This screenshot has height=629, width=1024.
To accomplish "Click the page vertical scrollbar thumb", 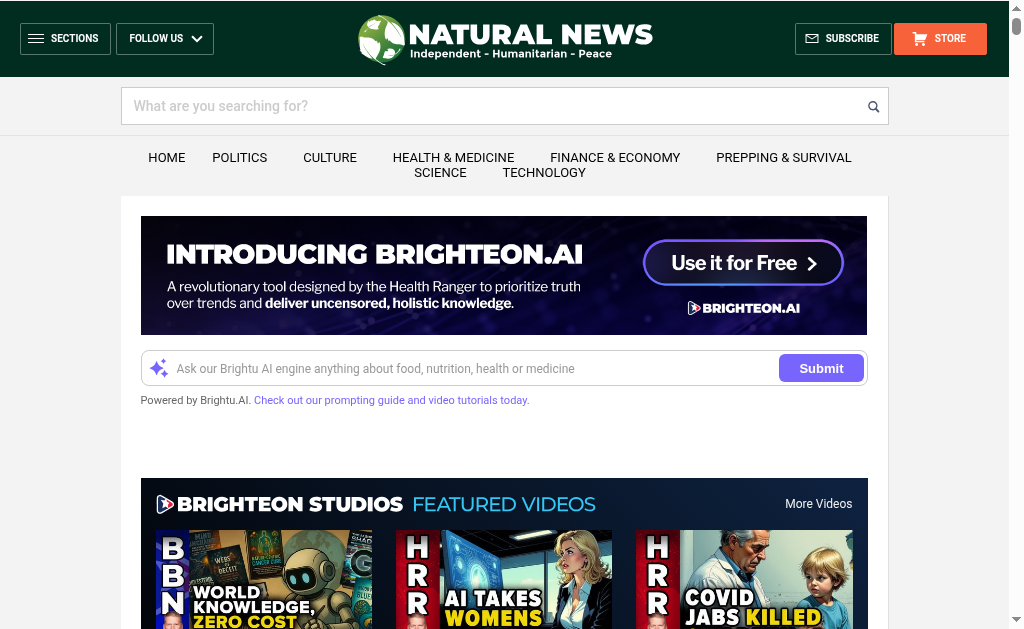I will tap(1016, 20).
